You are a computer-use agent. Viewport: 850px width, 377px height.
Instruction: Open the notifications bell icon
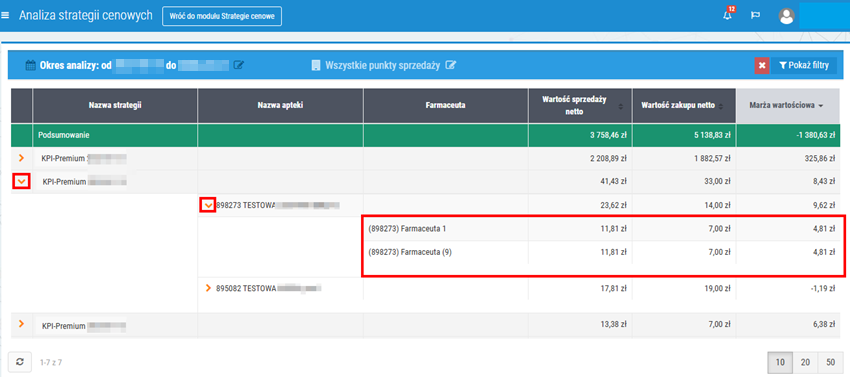727,15
